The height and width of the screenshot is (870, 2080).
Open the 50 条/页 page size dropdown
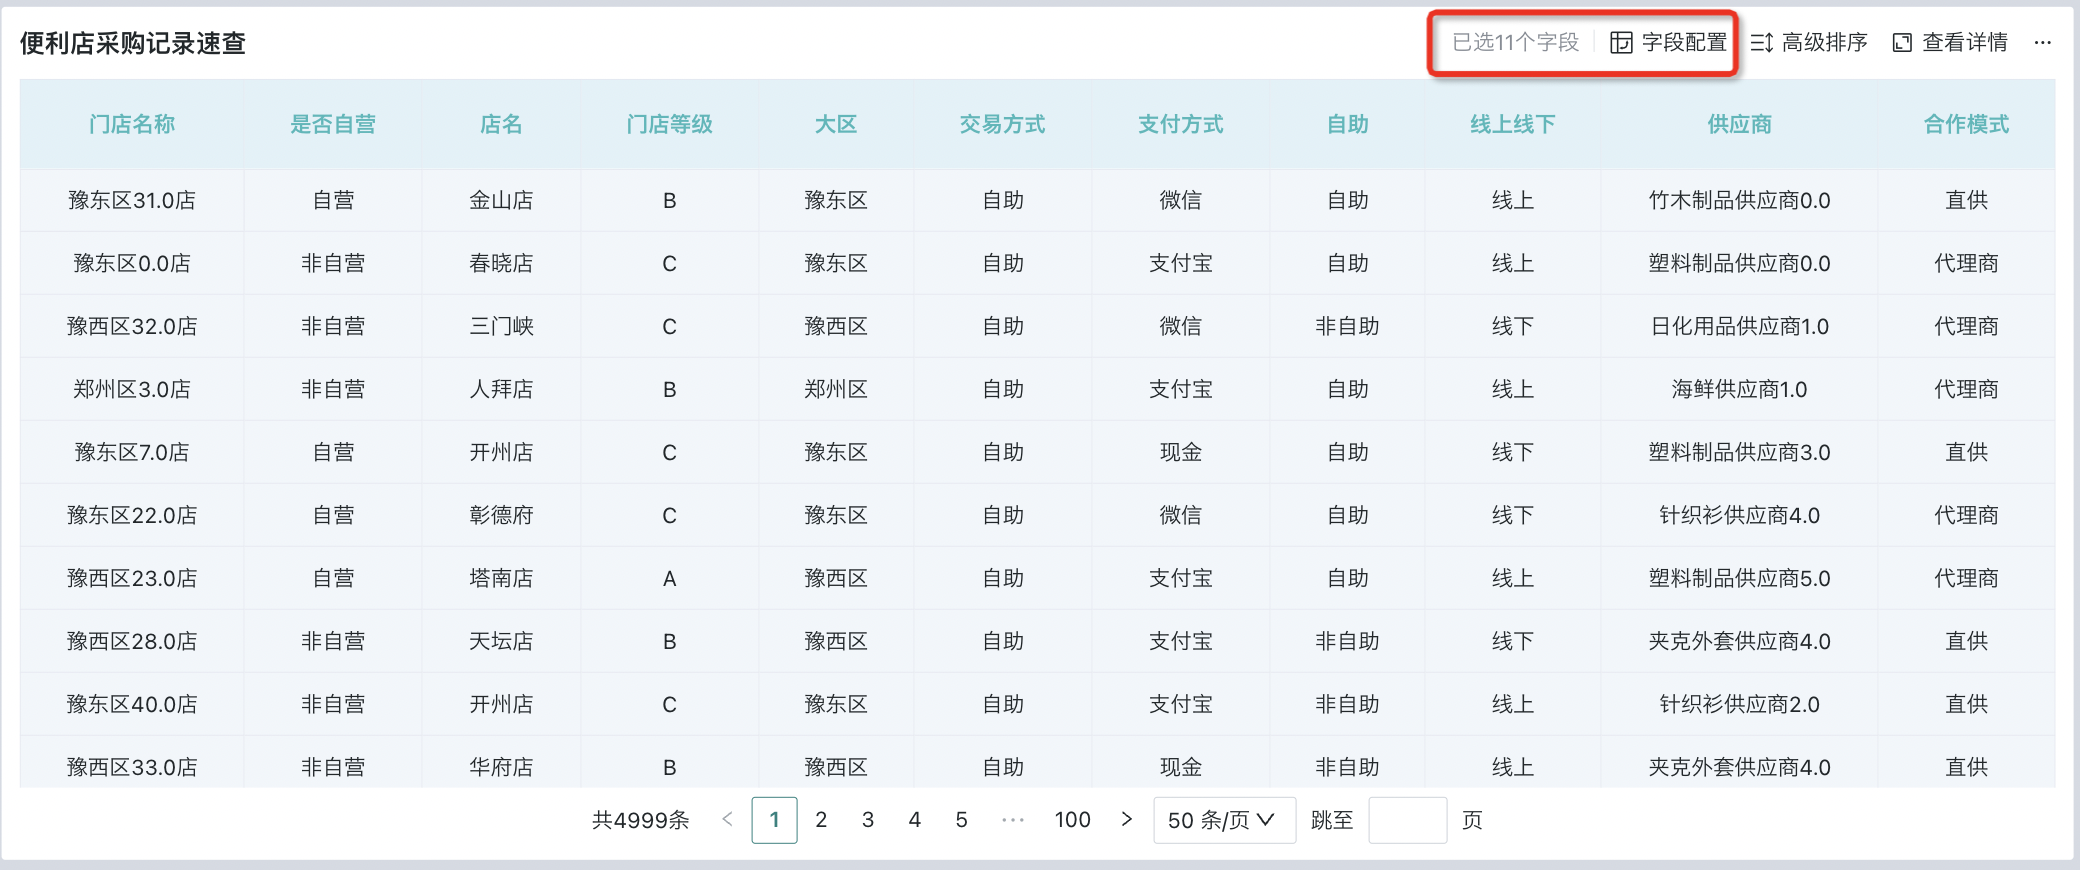(1224, 820)
